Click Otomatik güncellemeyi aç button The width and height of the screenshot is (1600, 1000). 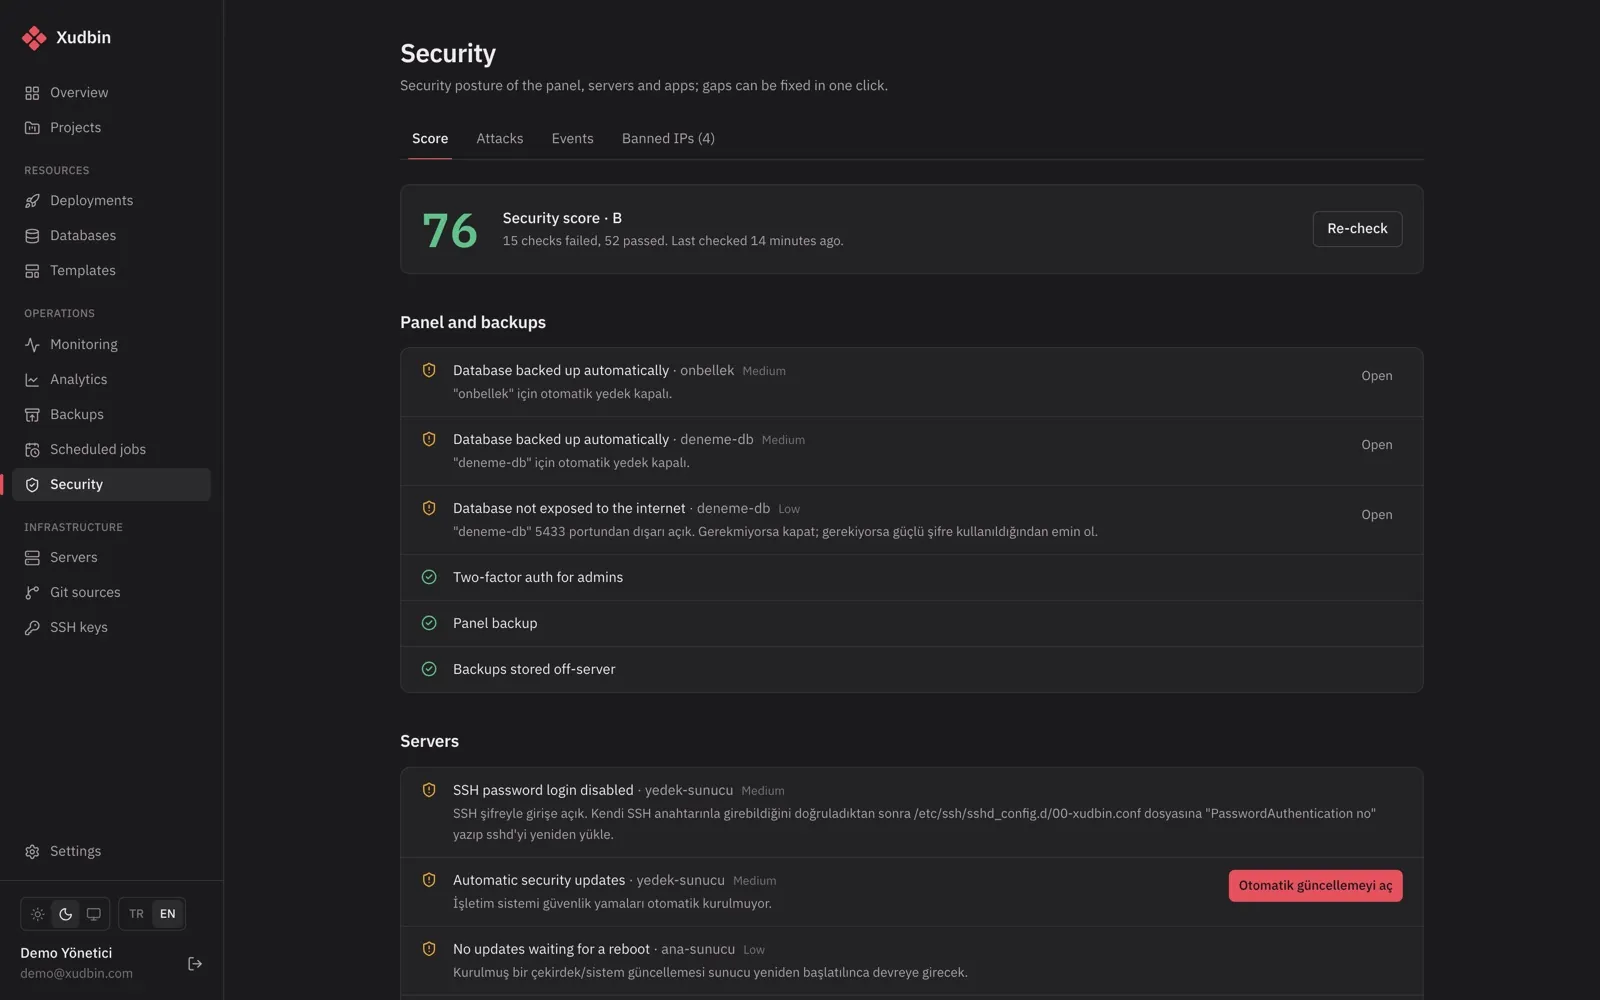click(1315, 886)
